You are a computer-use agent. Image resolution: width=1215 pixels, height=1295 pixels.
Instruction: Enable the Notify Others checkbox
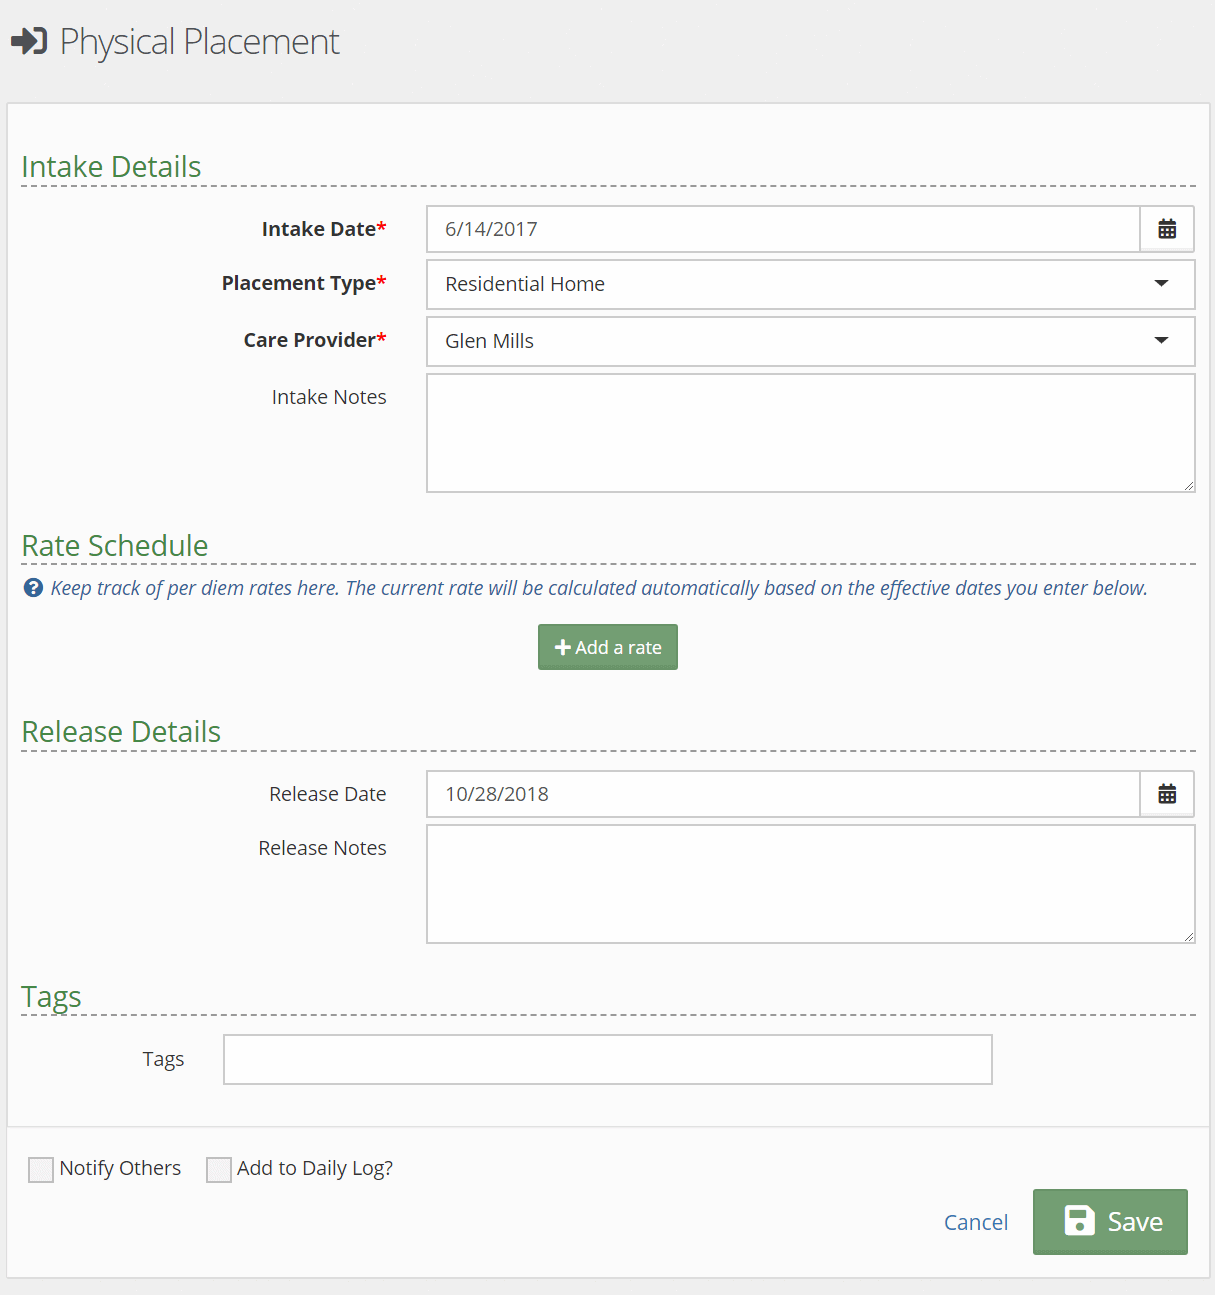41,1169
